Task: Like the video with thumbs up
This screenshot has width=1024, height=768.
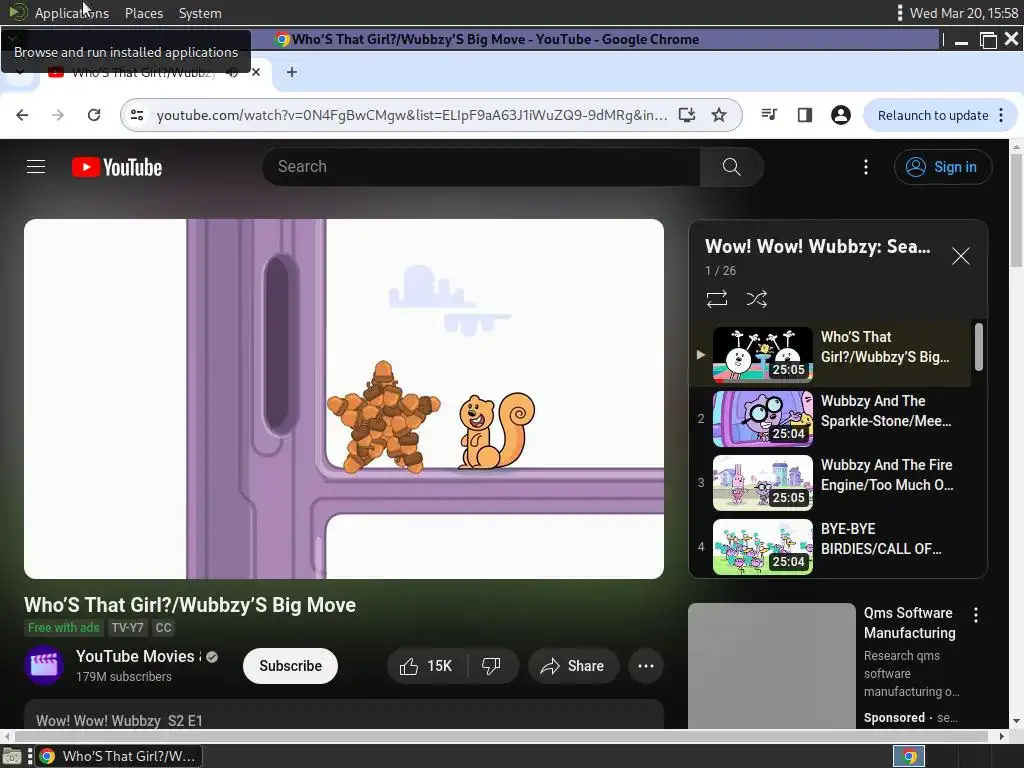Action: point(426,665)
